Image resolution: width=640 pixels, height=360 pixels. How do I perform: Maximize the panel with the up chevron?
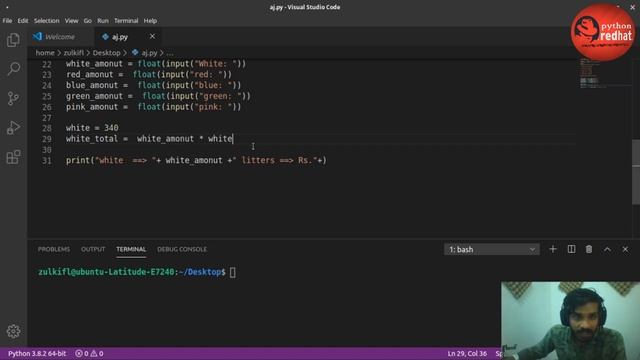(x=607, y=249)
